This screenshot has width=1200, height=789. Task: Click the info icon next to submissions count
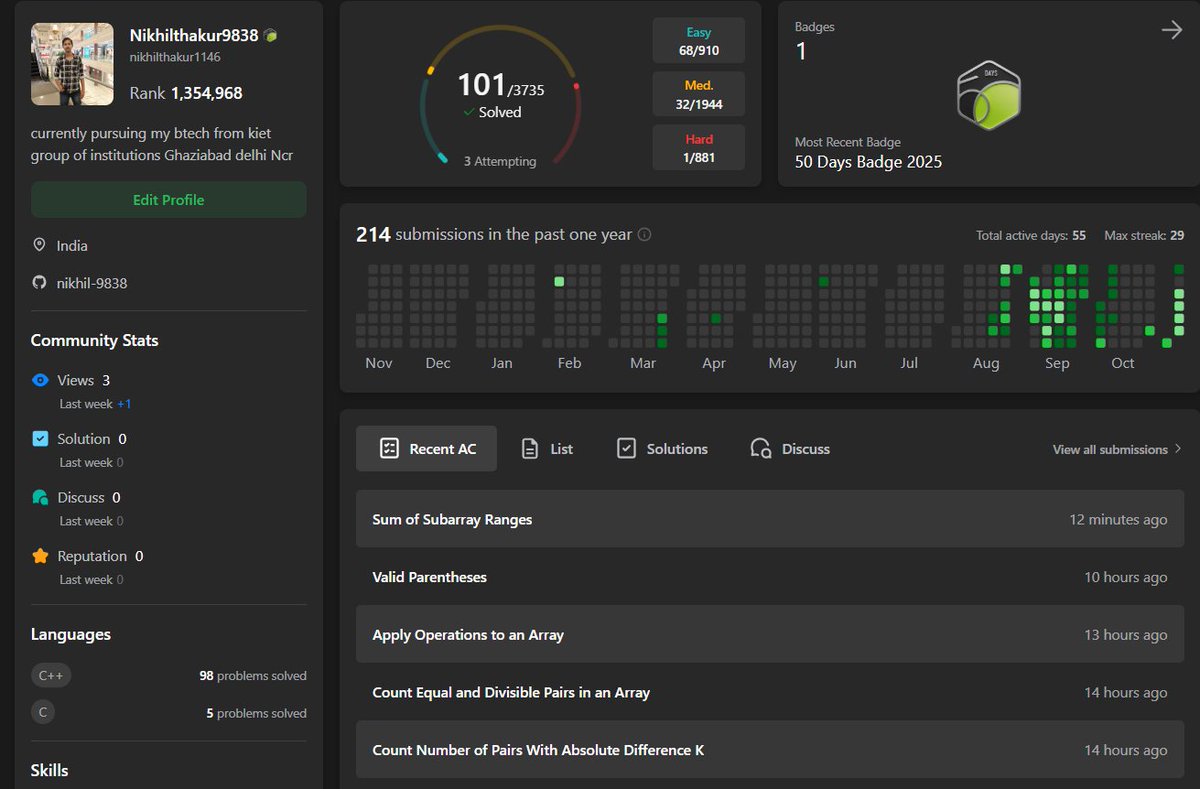click(645, 235)
